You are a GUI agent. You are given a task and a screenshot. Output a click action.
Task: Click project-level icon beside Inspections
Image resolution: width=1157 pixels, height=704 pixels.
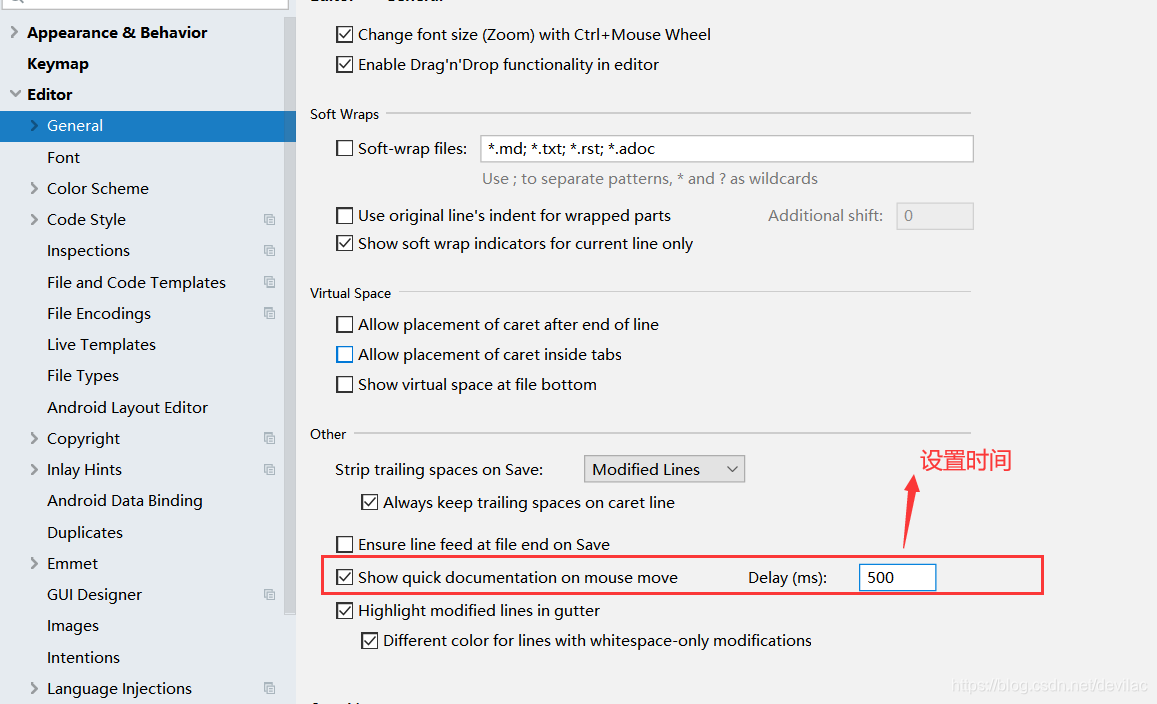pos(269,251)
